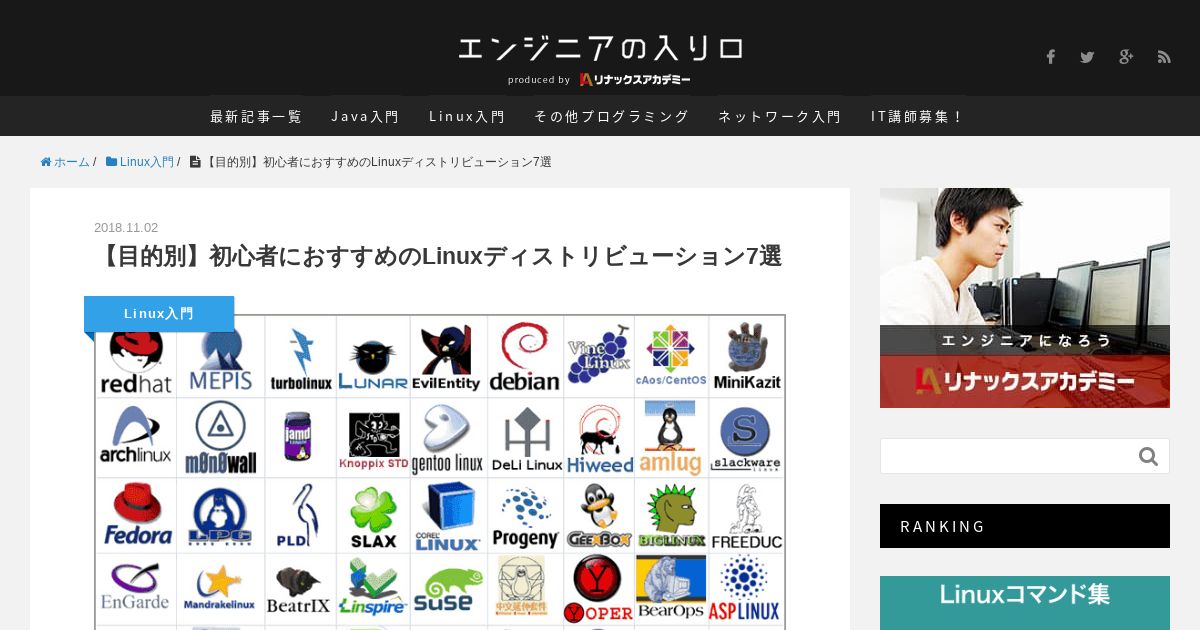This screenshot has width=1200, height=630.
Task: Click the date 2018.11.02
Action: (126, 228)
